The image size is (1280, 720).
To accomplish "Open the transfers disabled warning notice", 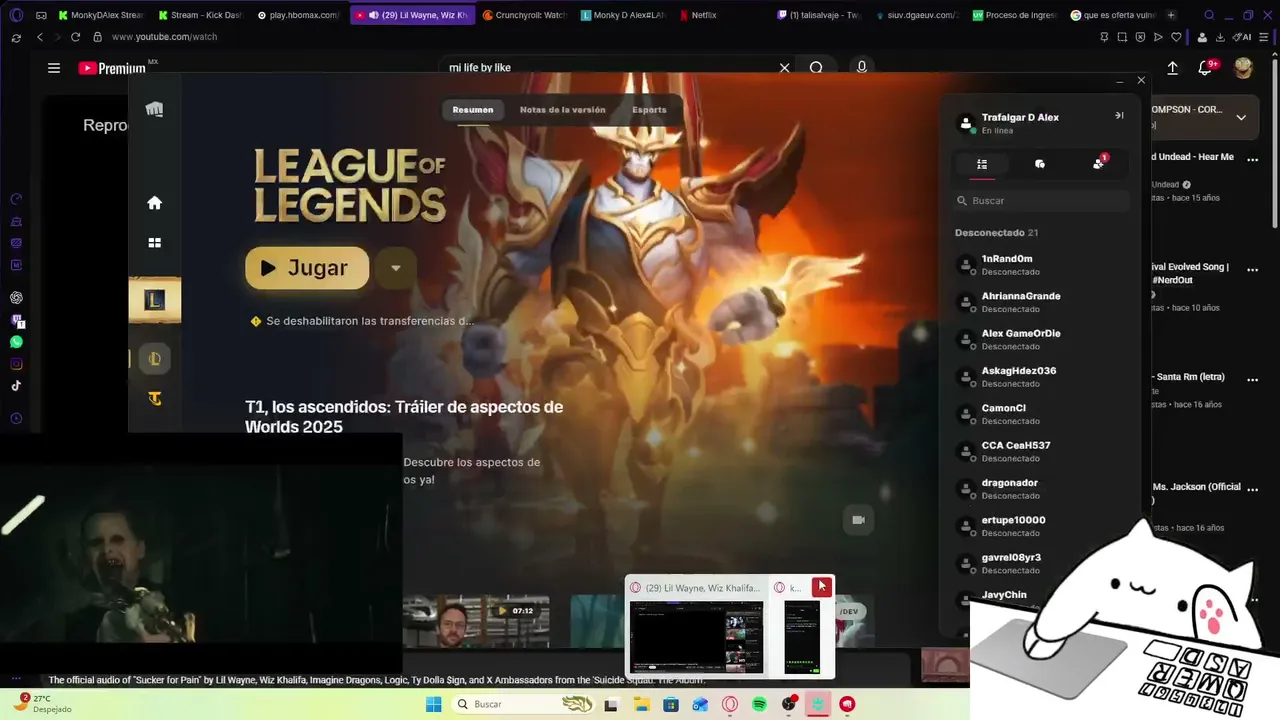I will click(x=362, y=321).
